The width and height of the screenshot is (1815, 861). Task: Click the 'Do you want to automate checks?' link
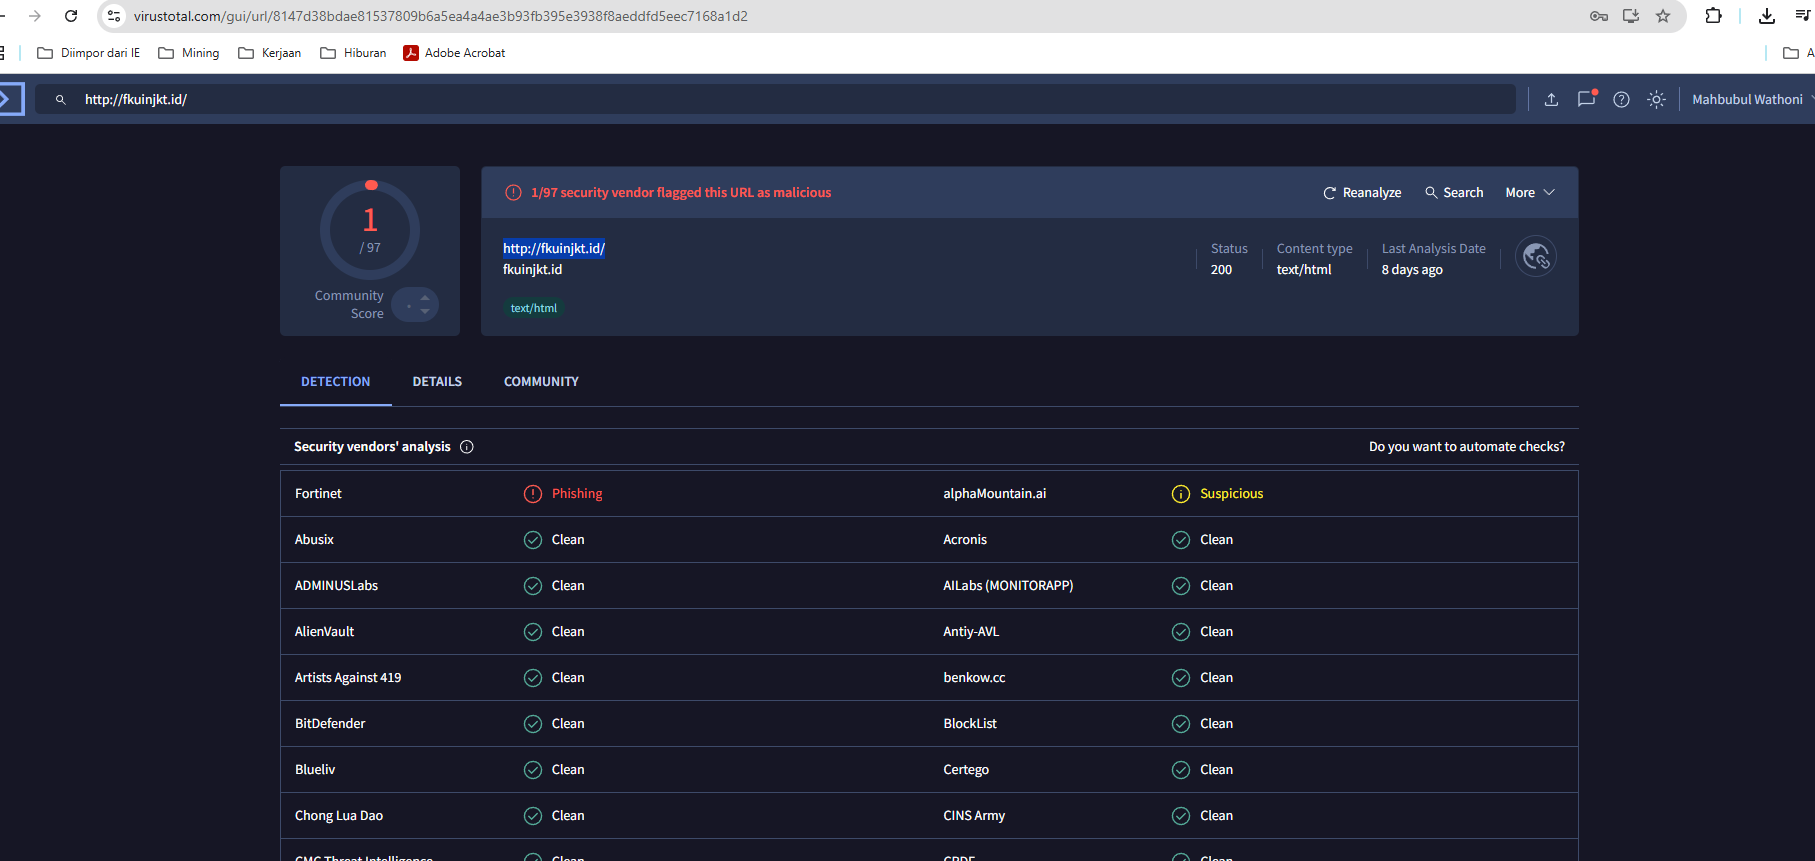(x=1466, y=447)
